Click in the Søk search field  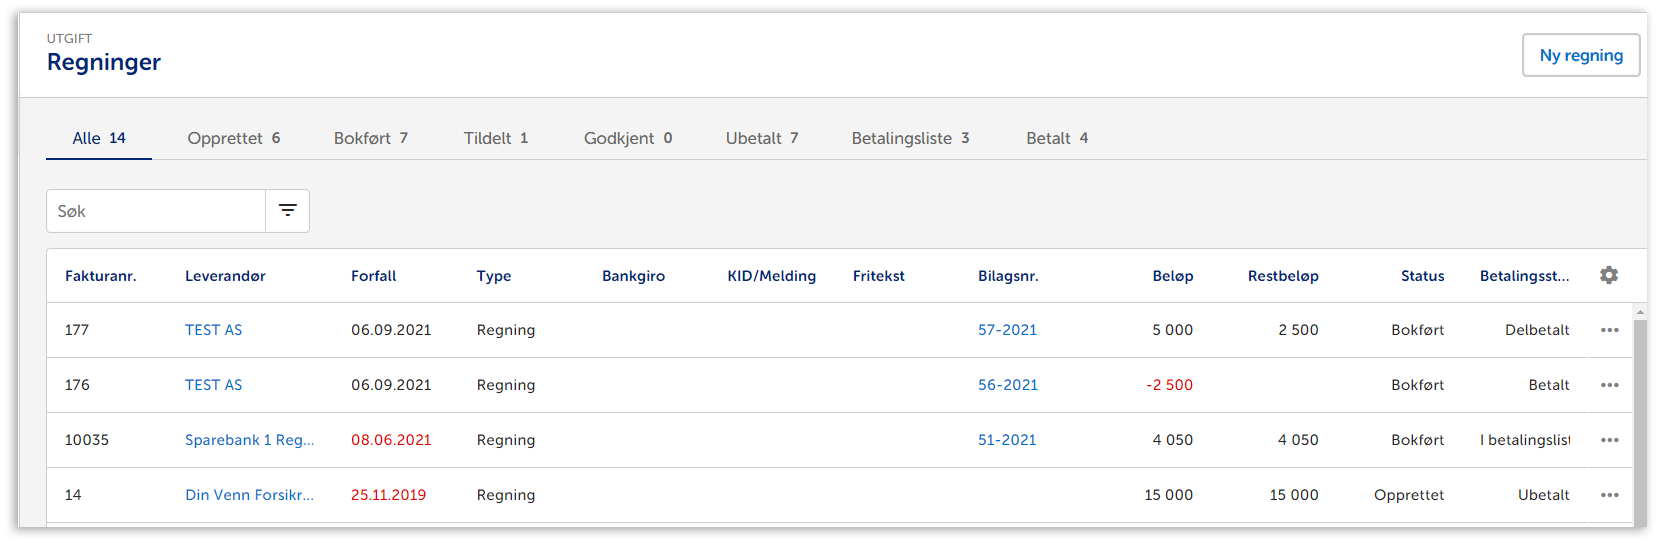[x=156, y=211]
